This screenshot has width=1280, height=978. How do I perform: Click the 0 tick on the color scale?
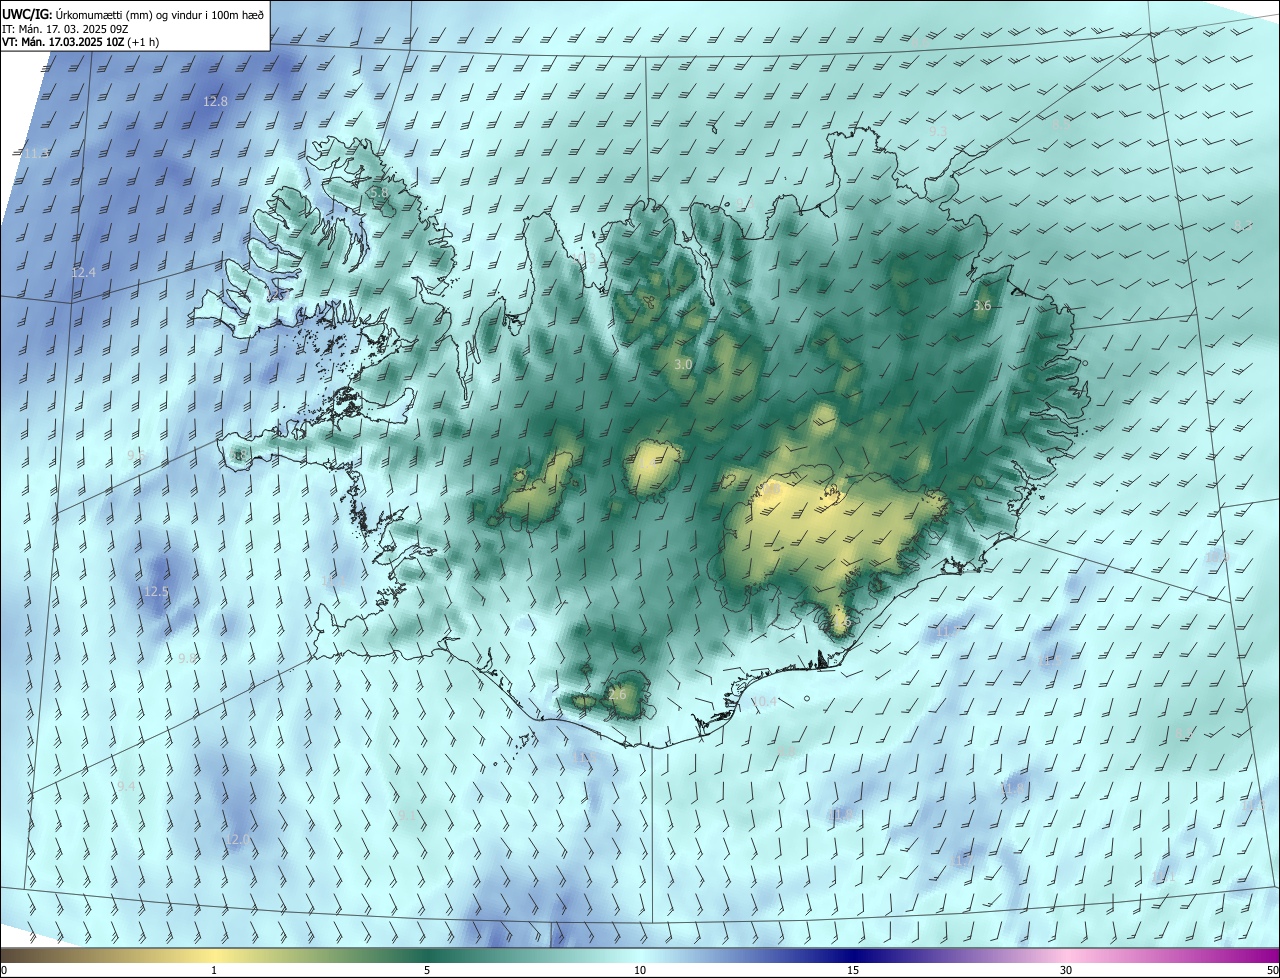tap(4, 971)
